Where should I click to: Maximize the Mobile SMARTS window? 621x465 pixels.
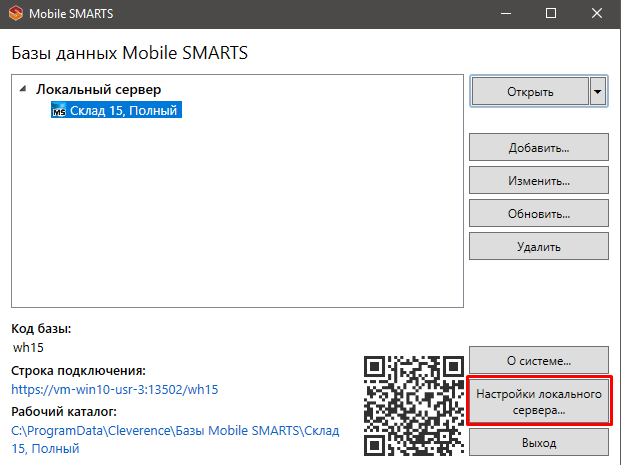(x=551, y=13)
